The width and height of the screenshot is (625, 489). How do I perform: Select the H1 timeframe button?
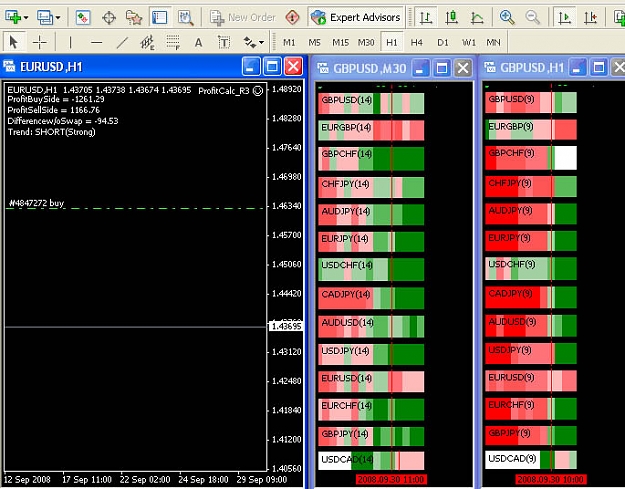tap(391, 42)
